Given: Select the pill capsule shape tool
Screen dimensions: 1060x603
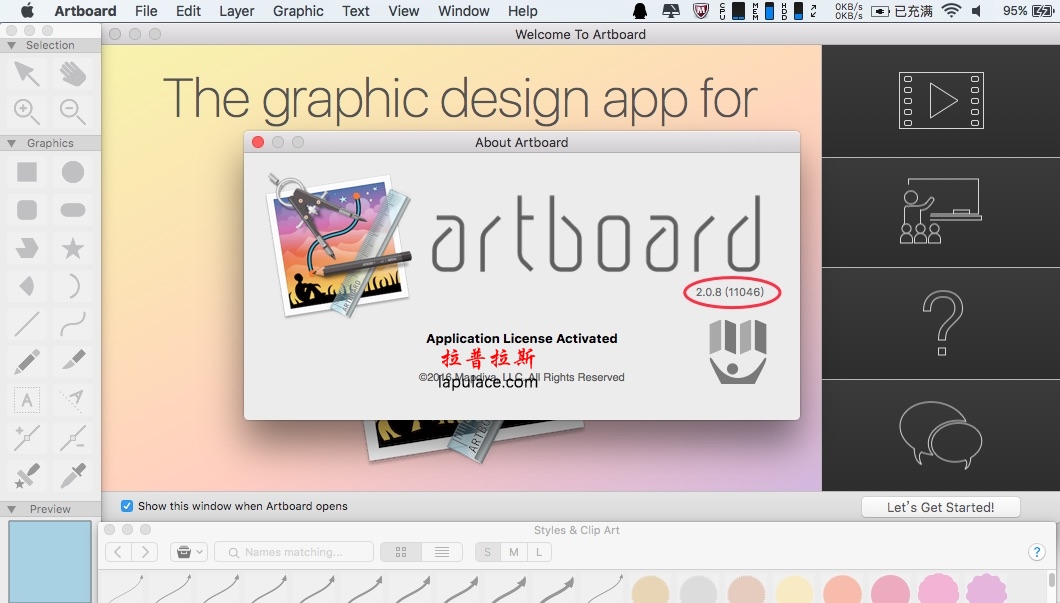Looking at the screenshot, I should tap(72, 210).
